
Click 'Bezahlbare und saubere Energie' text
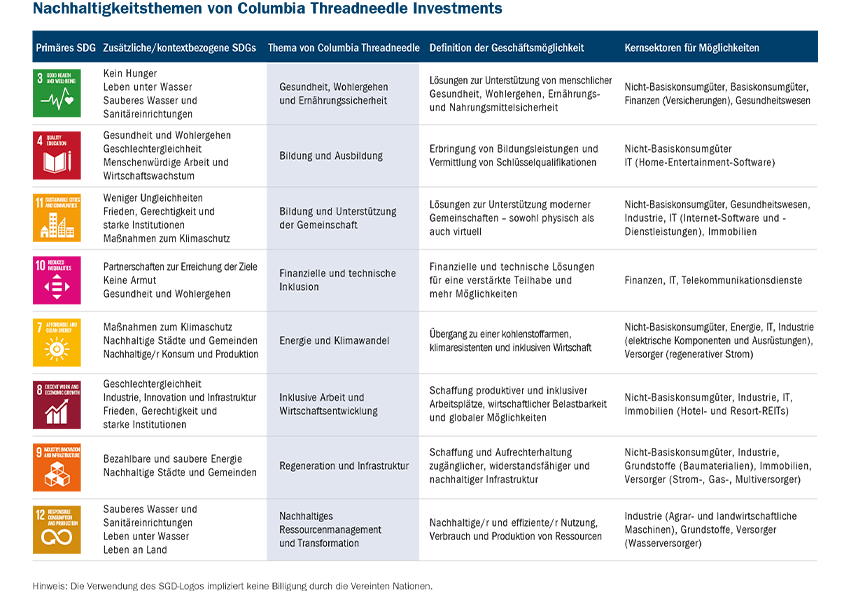172,459
